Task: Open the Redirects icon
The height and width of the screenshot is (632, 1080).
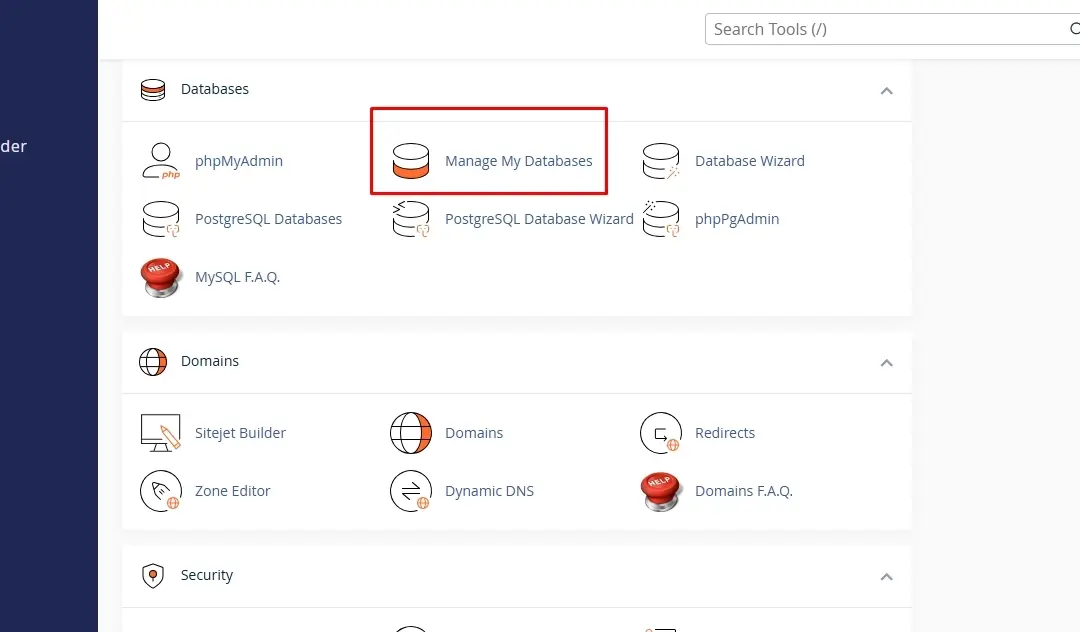Action: (x=661, y=433)
